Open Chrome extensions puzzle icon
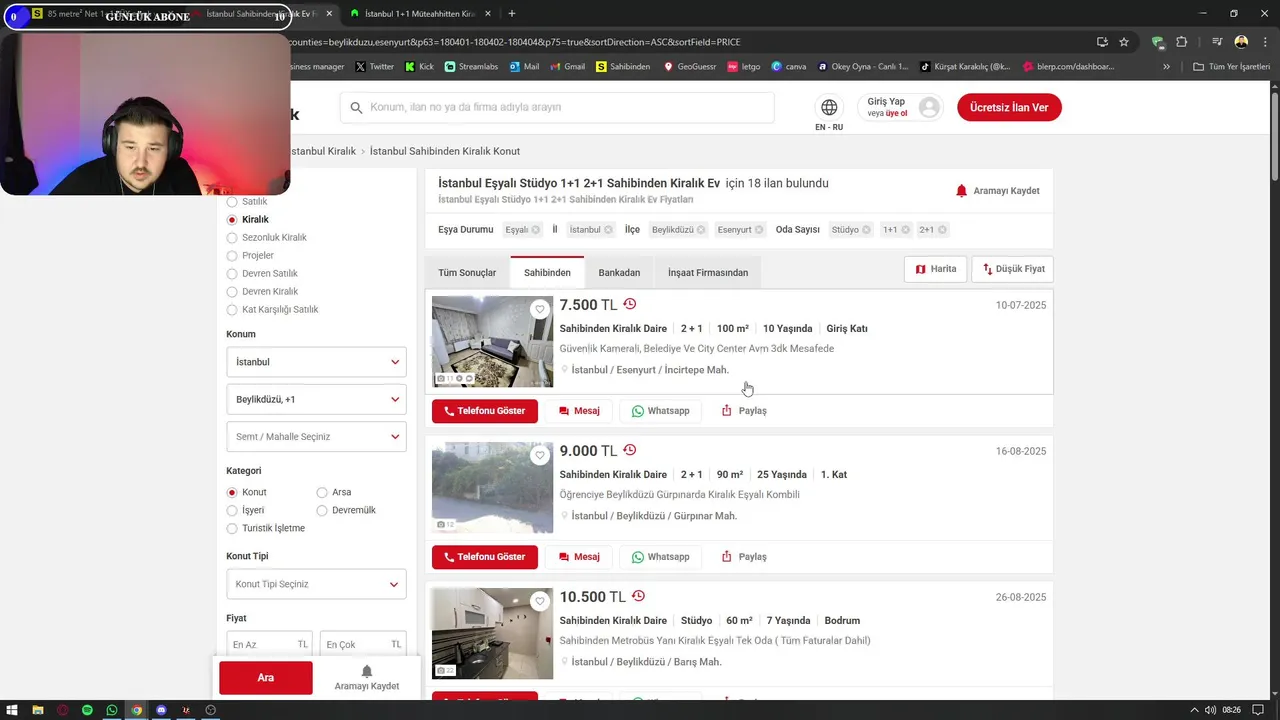The width and height of the screenshot is (1280, 720). click(1181, 42)
